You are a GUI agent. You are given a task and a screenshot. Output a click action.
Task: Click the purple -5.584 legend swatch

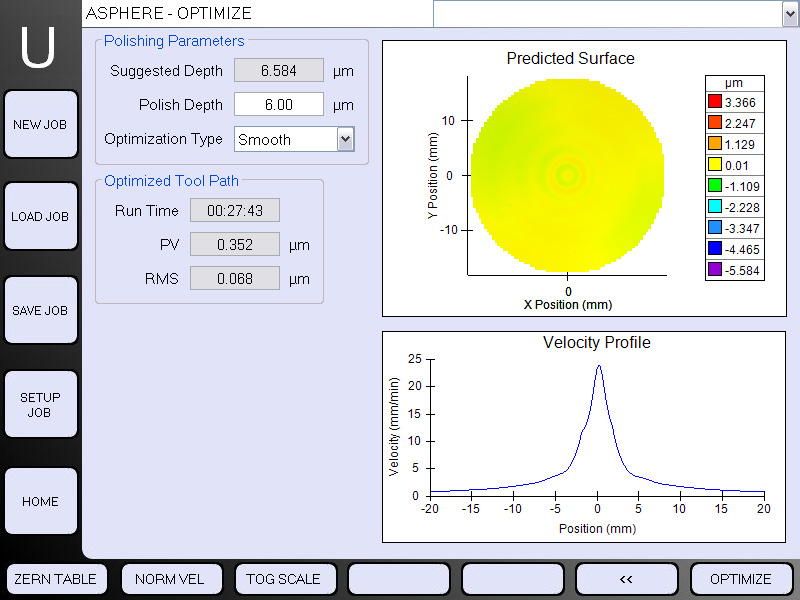[x=714, y=270]
